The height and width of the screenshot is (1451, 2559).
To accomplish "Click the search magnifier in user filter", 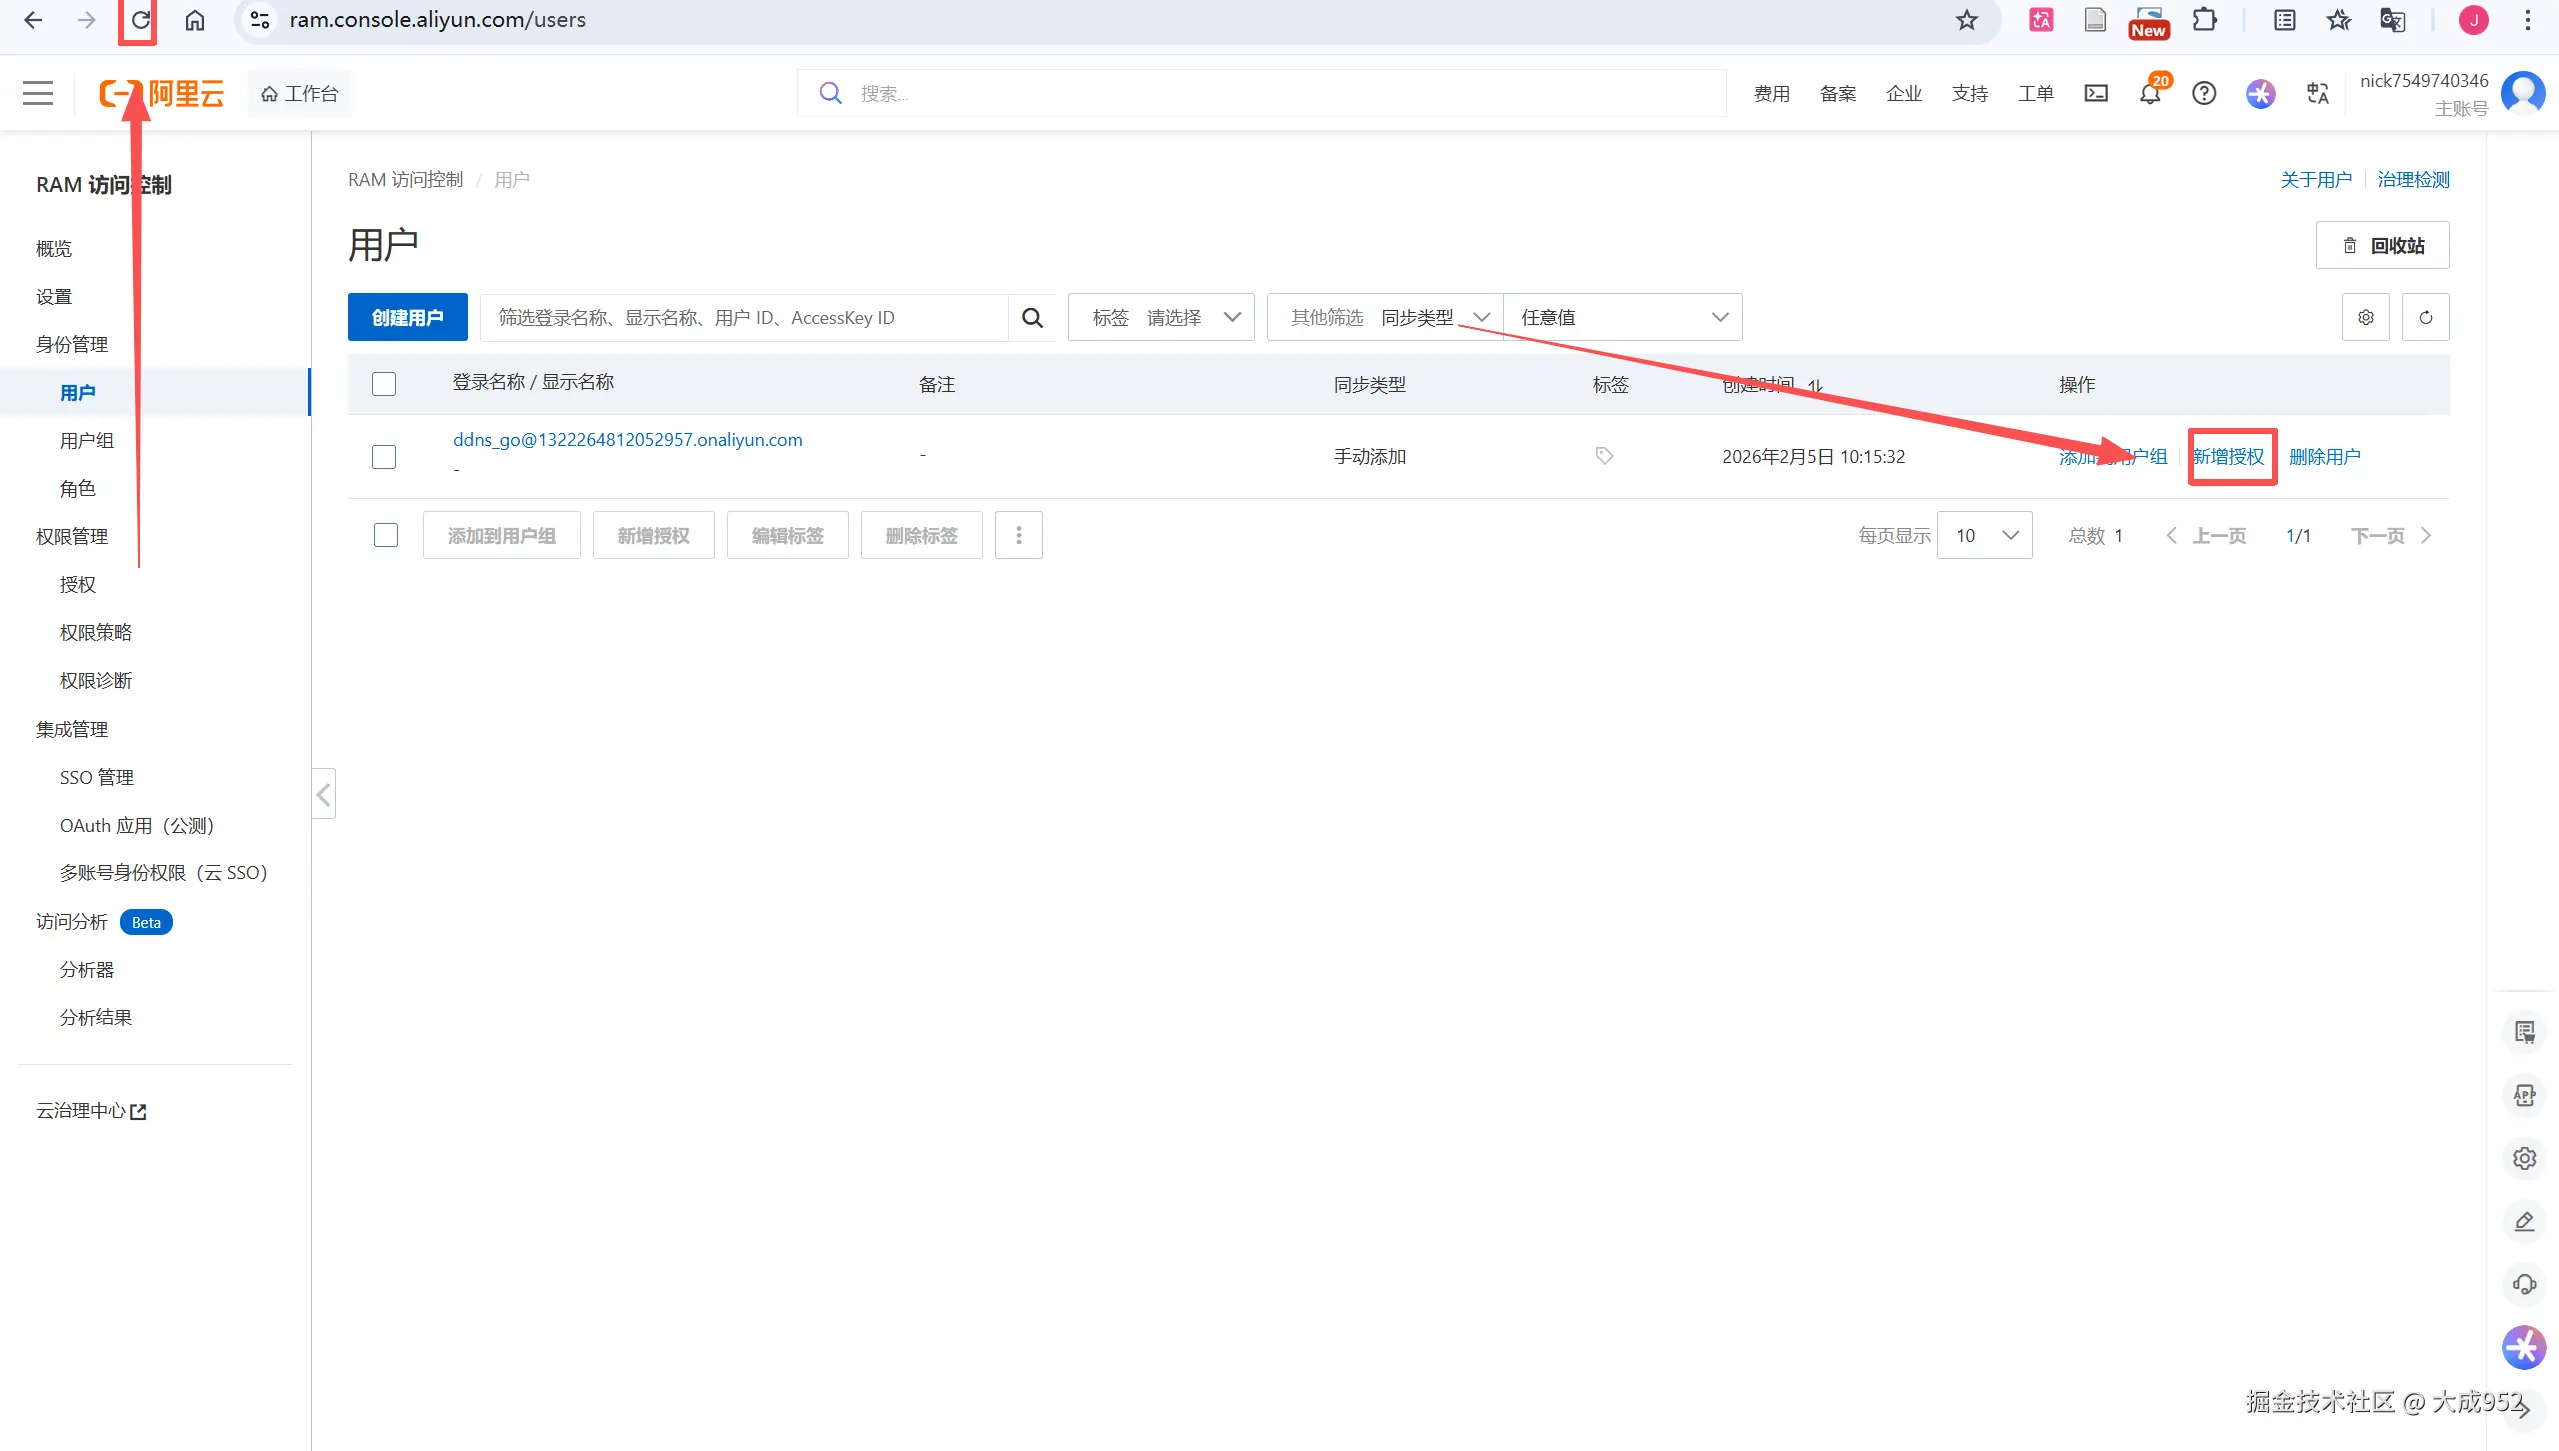I will tap(1032, 318).
